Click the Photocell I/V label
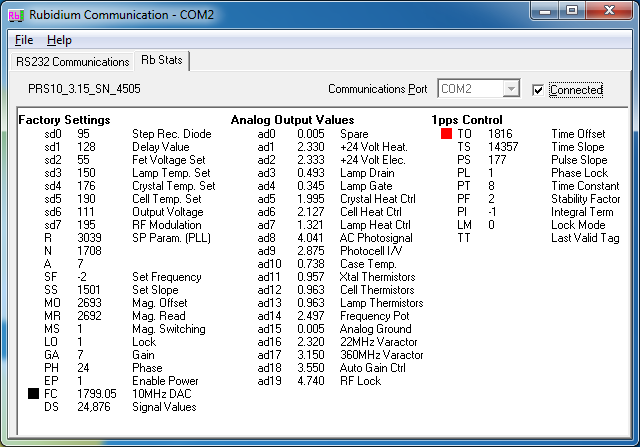The height and width of the screenshot is (447, 640). click(x=371, y=251)
